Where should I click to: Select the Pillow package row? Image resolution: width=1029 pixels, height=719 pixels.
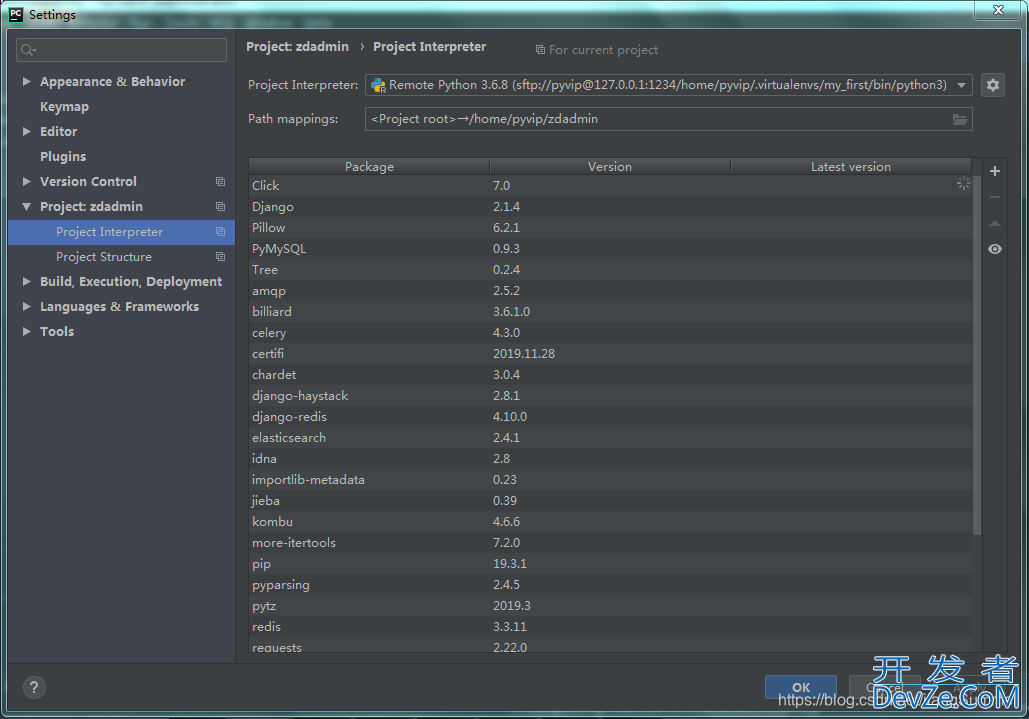tap(610, 228)
